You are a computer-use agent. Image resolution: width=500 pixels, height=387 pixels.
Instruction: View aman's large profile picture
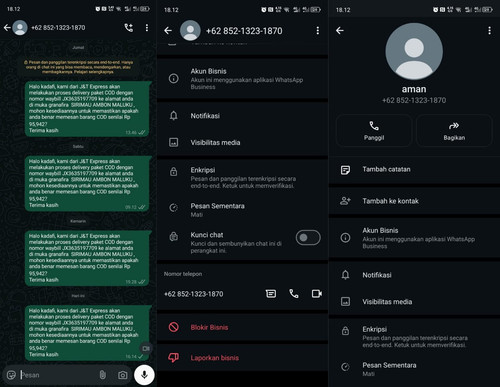pos(414,51)
